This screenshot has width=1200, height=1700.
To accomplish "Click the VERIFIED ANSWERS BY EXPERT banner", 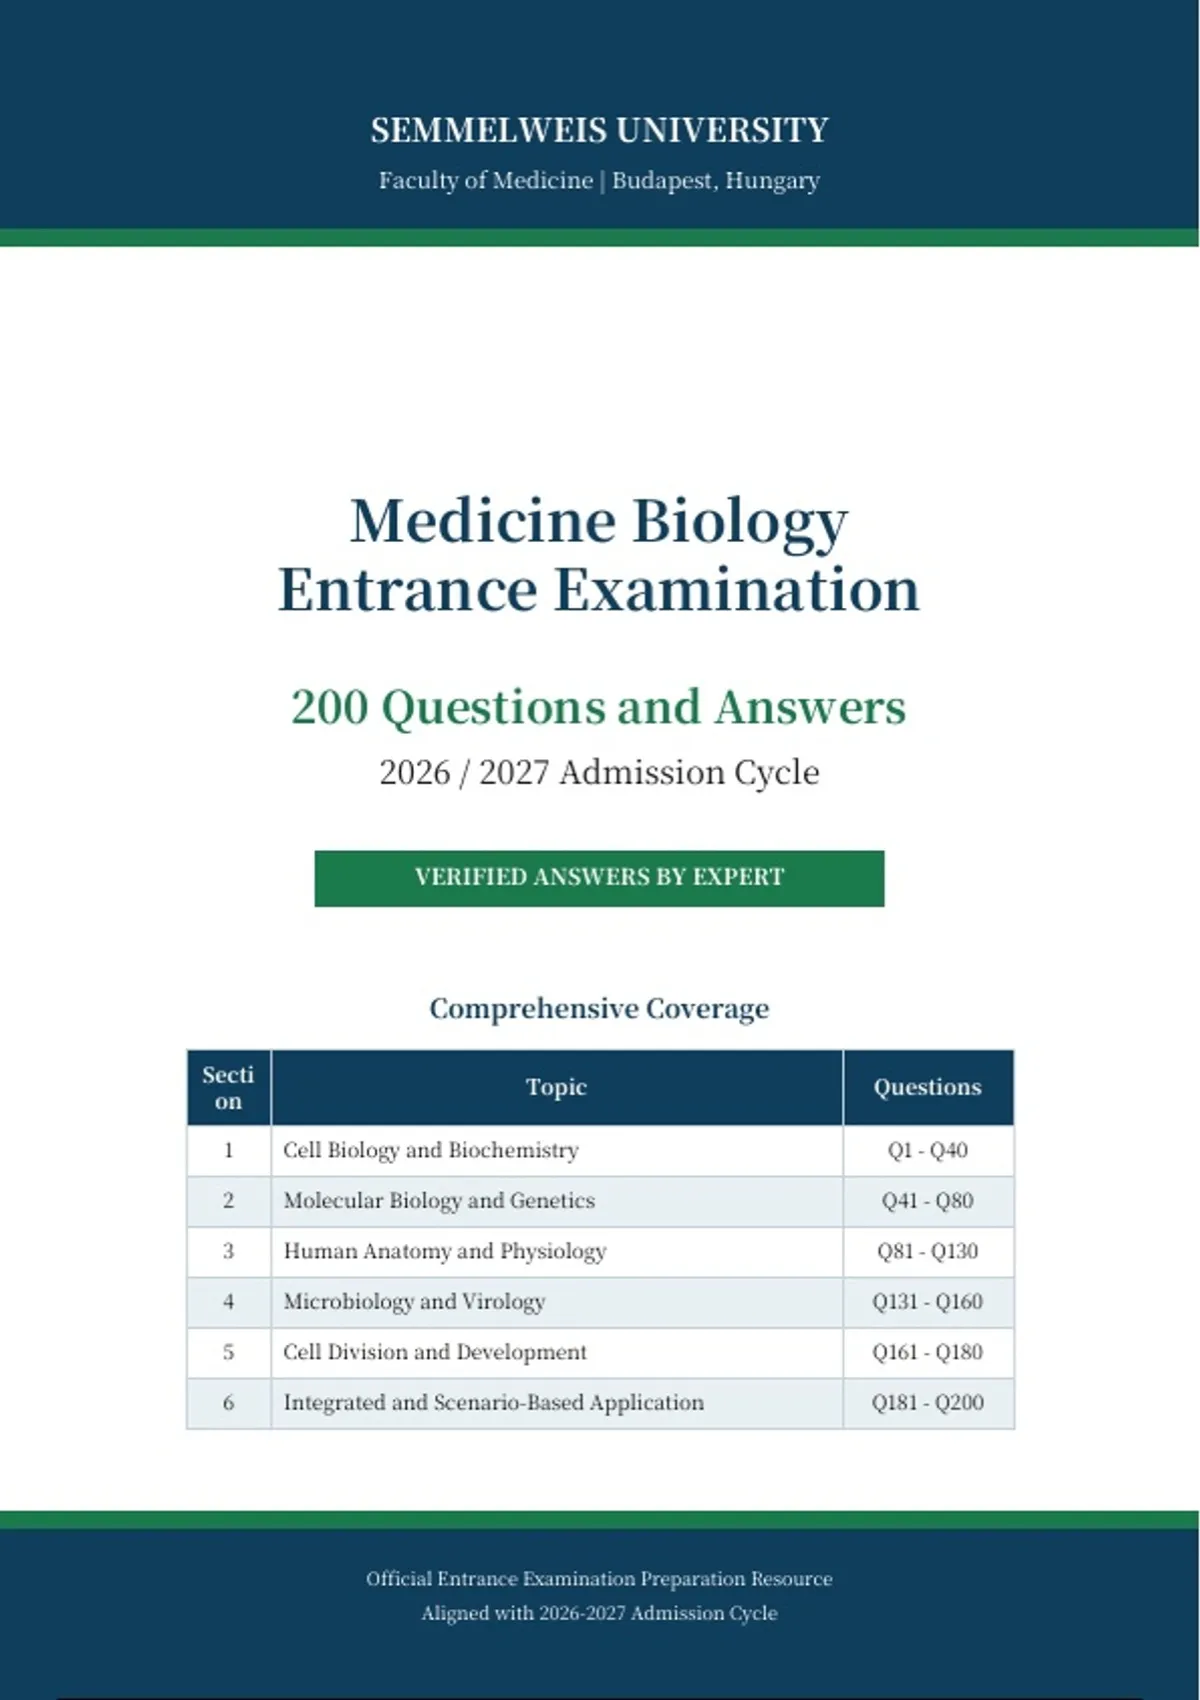I will (599, 878).
